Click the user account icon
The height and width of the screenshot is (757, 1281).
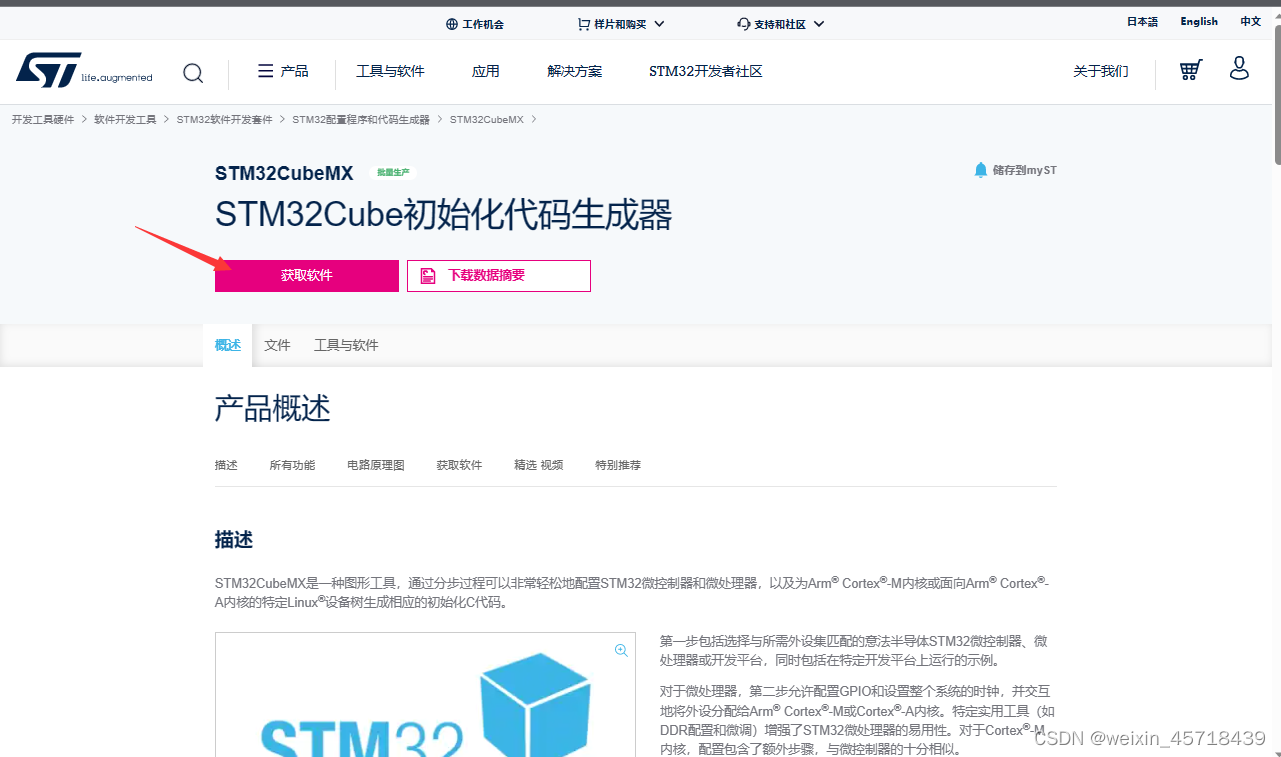1239,69
